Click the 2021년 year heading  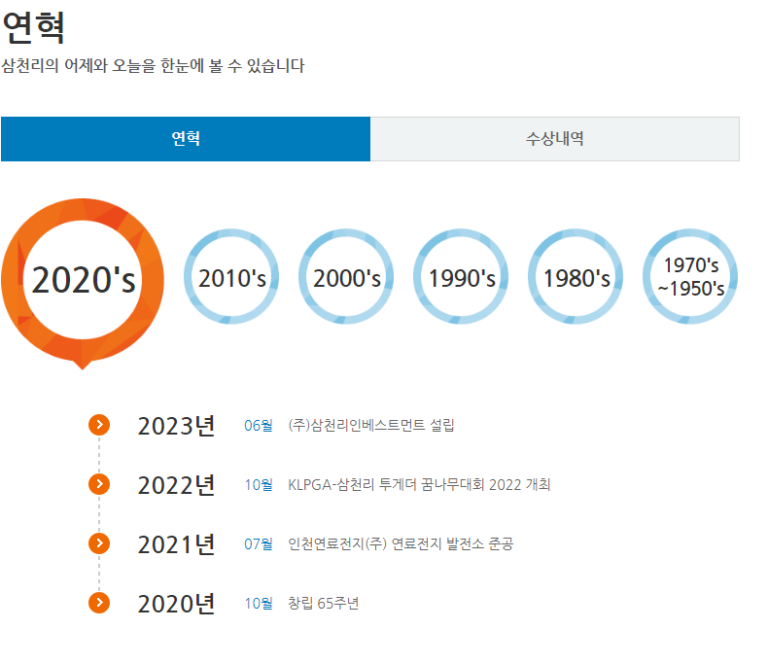pyautogui.click(x=176, y=544)
